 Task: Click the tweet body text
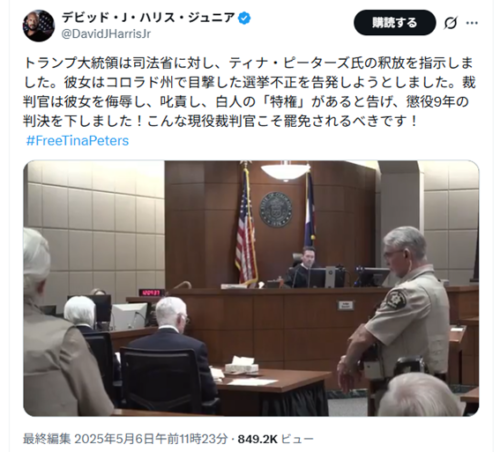pyautogui.click(x=249, y=92)
